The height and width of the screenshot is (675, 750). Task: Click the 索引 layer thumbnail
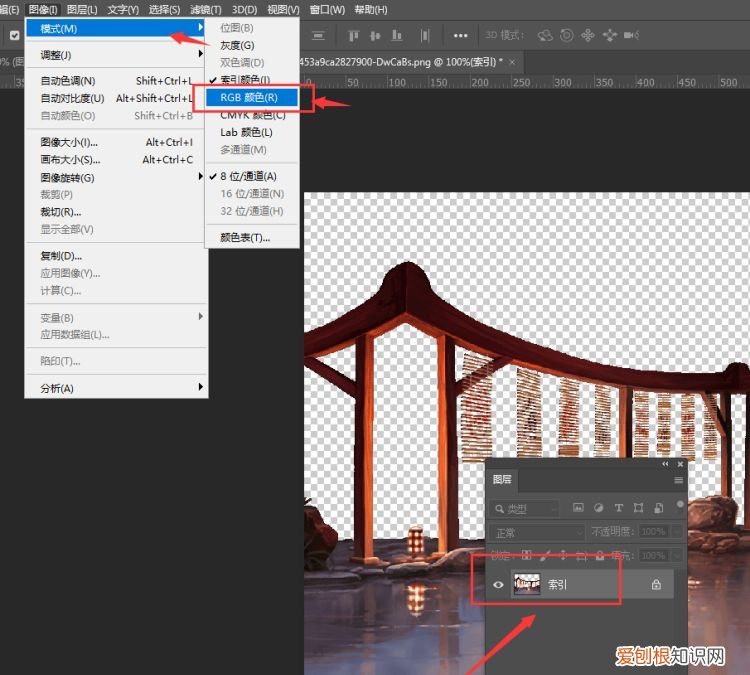[526, 585]
